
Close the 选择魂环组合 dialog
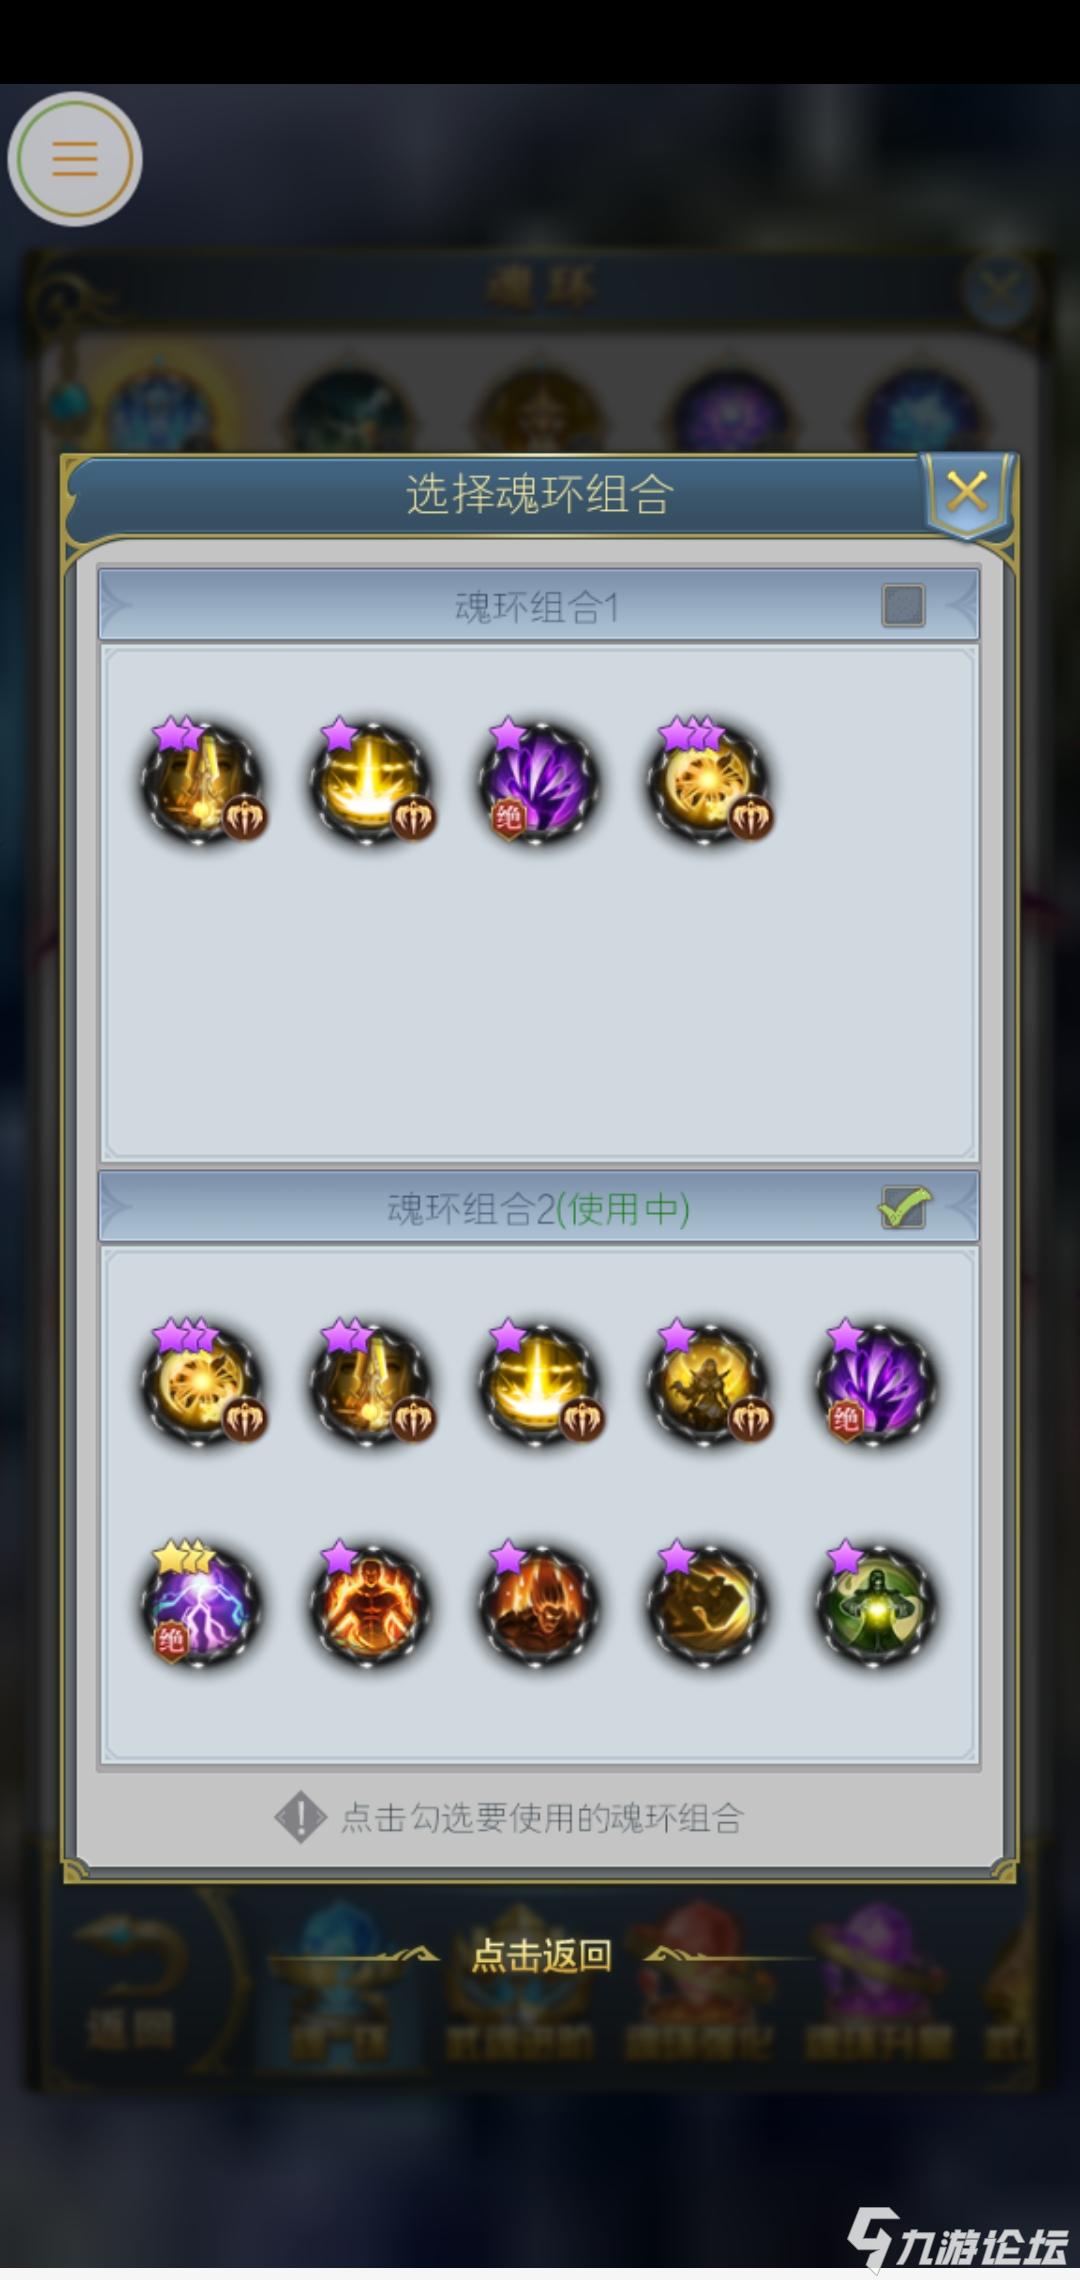click(967, 493)
